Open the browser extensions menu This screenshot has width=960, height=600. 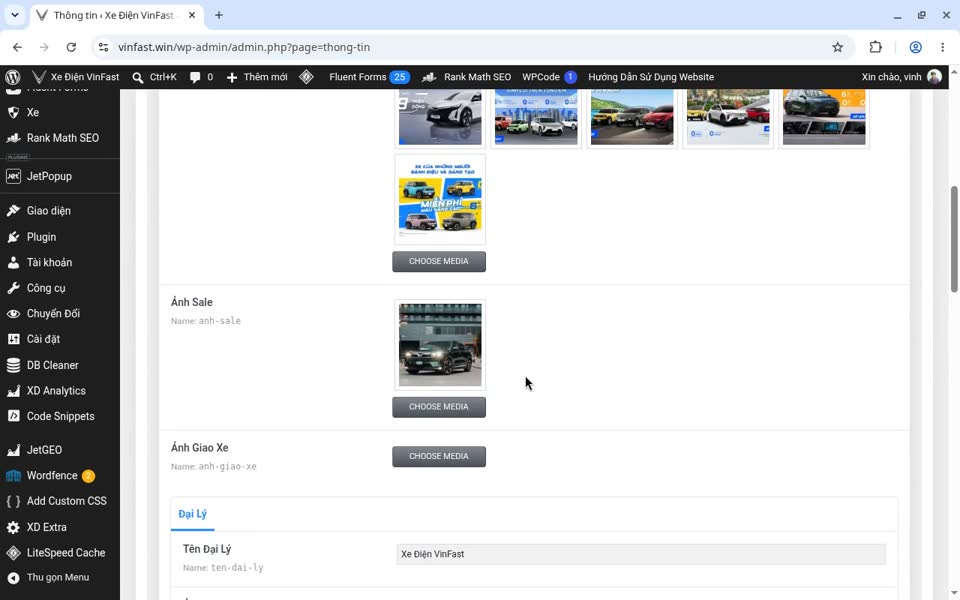pyautogui.click(x=876, y=47)
